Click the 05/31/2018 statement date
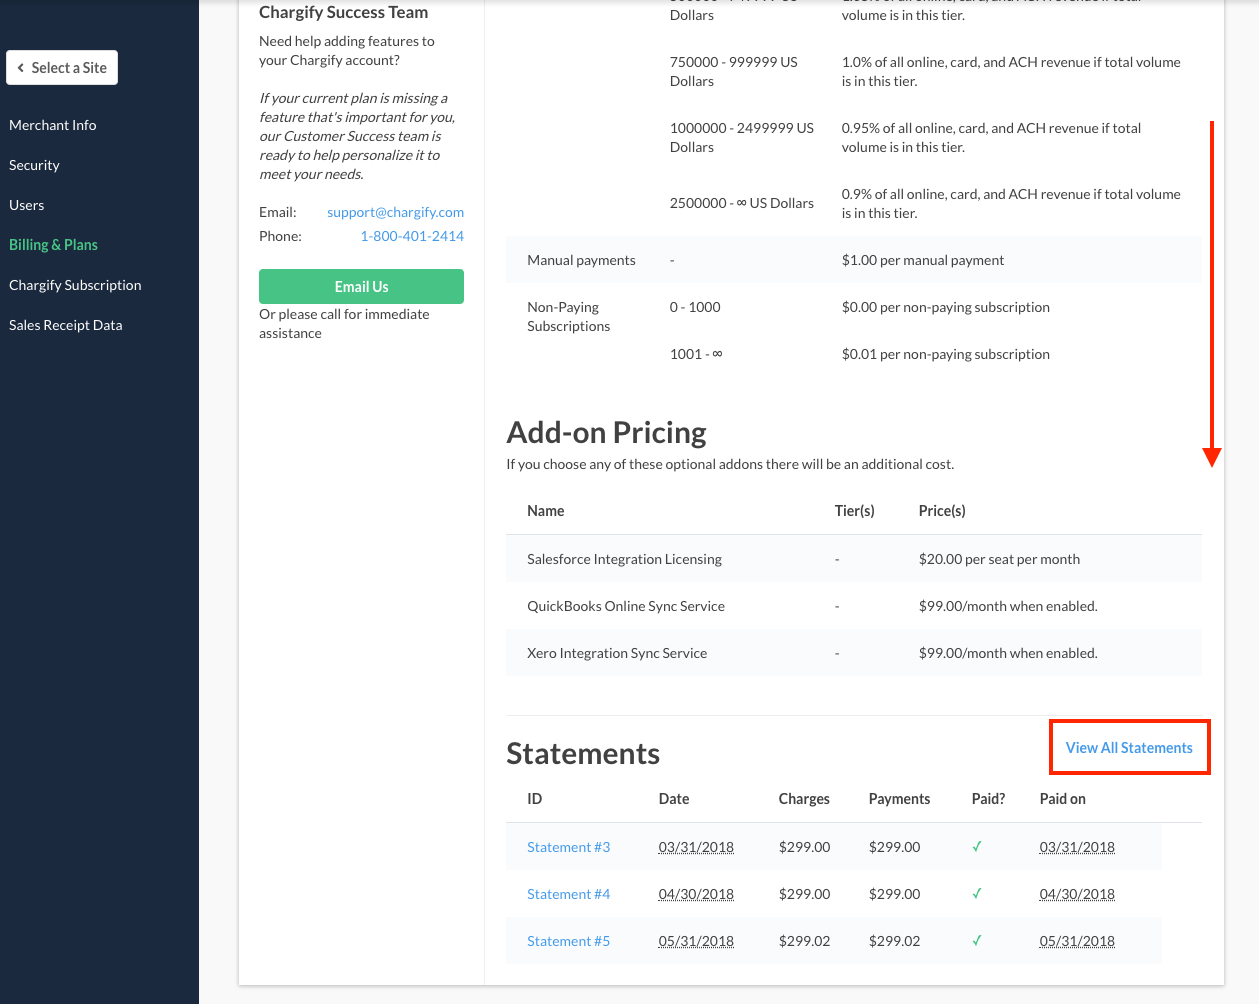The width and height of the screenshot is (1259, 1004). [x=696, y=941]
